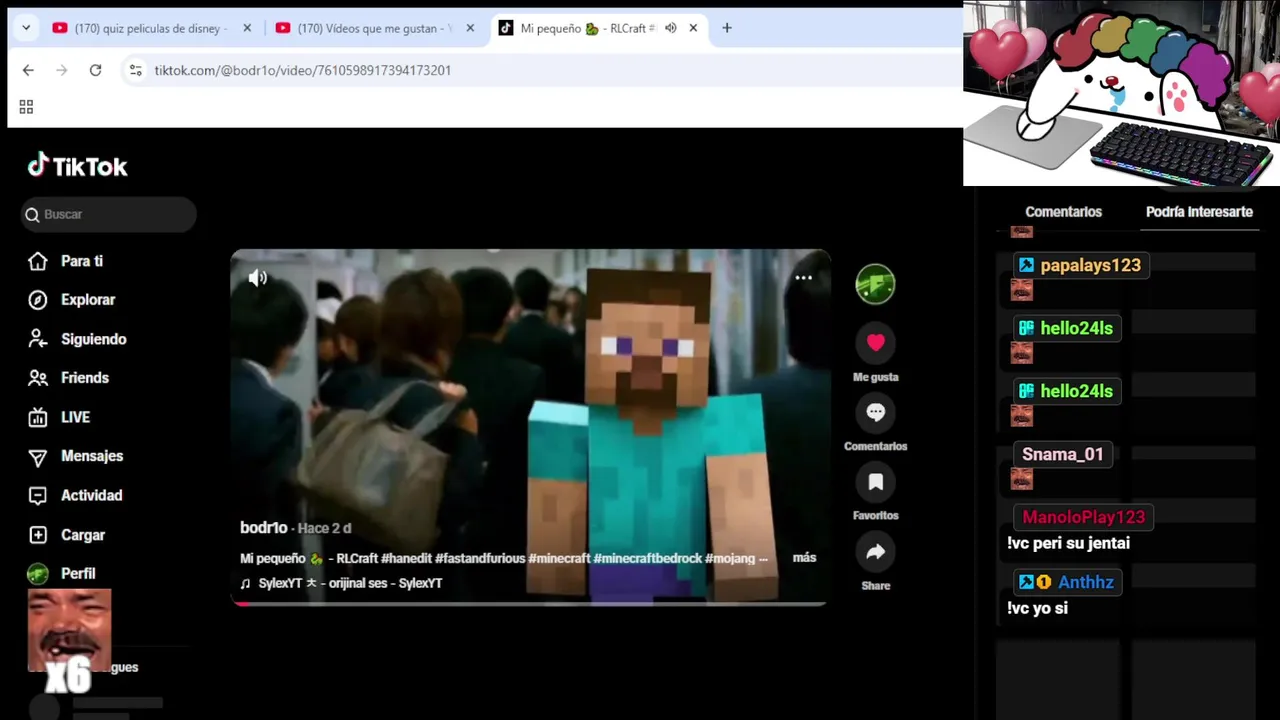This screenshot has width=1280, height=720.
Task: Click the rainbow bongo cat overlay
Action: click(x=1121, y=93)
